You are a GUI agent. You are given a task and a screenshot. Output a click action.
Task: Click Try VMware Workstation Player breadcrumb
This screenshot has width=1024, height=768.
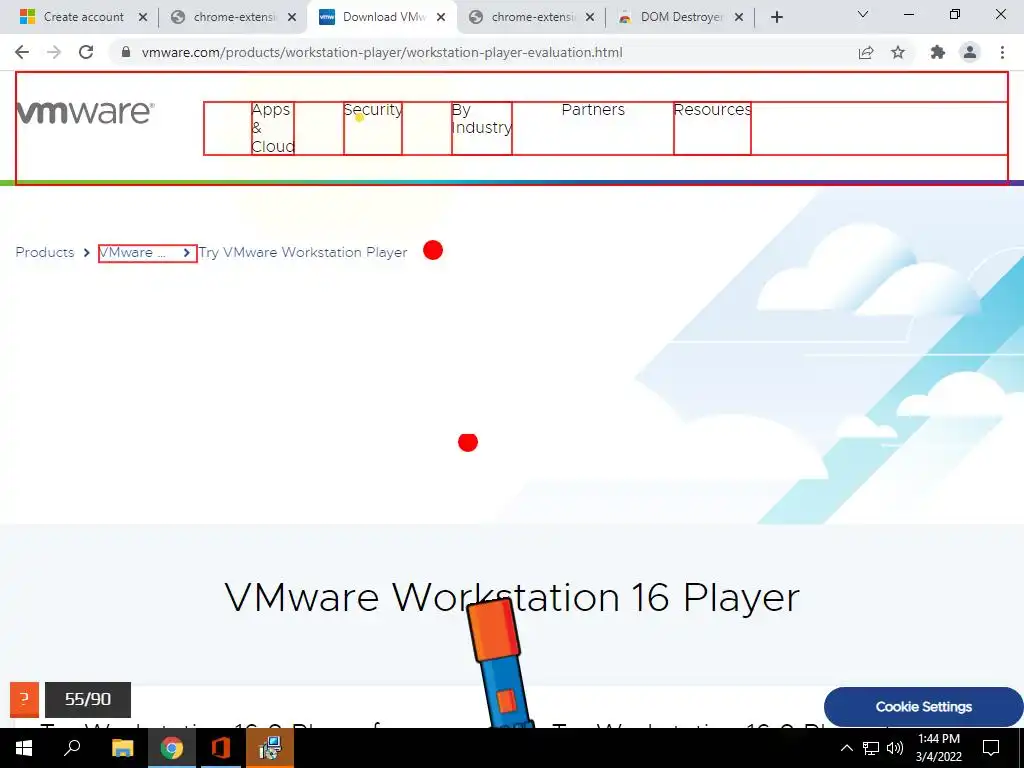point(303,252)
